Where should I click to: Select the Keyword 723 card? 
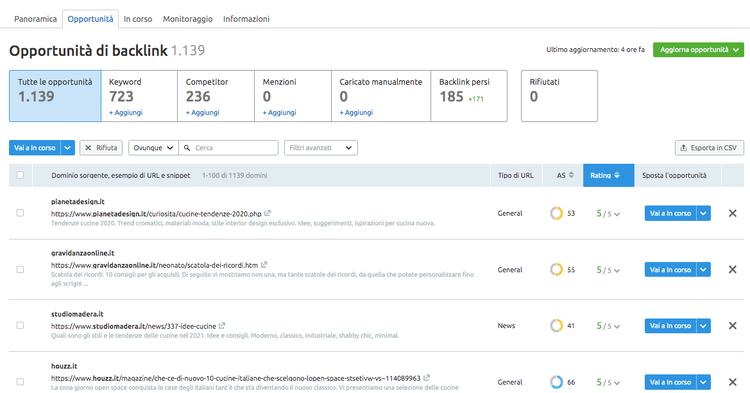coord(139,96)
